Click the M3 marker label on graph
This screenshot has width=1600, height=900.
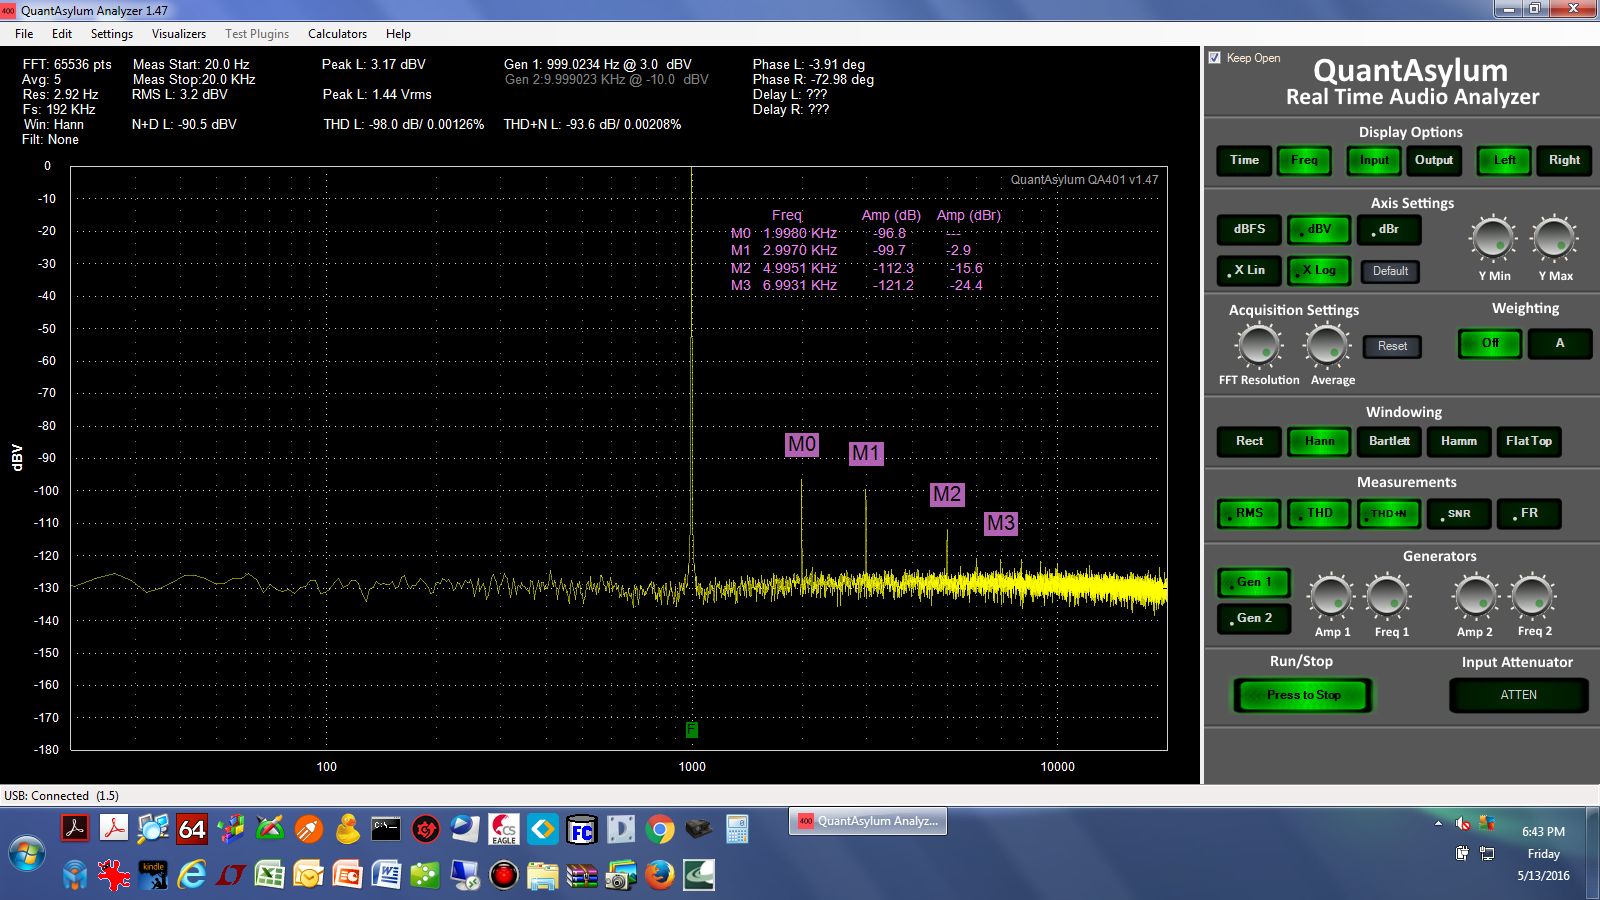pyautogui.click(x=1001, y=523)
